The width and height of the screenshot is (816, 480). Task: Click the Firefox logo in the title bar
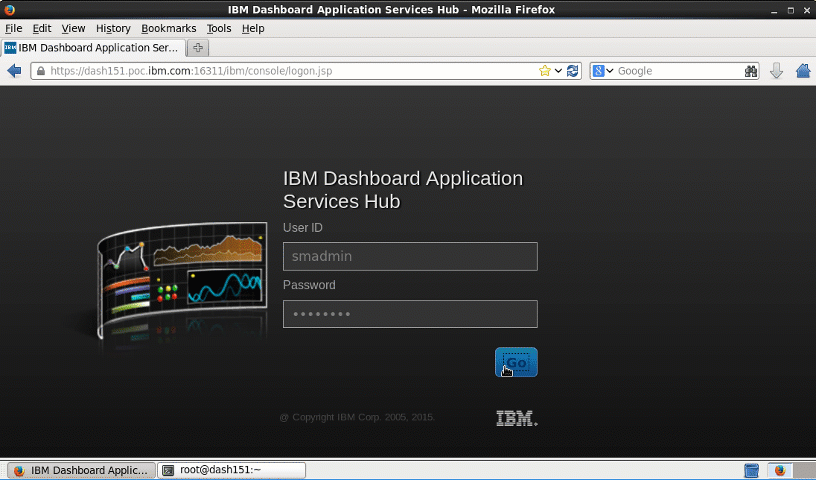[9, 9]
